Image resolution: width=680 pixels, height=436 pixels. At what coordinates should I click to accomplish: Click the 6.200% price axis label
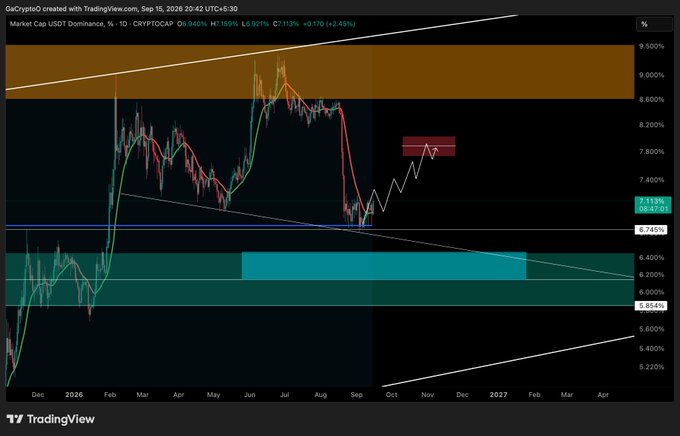pyautogui.click(x=651, y=275)
